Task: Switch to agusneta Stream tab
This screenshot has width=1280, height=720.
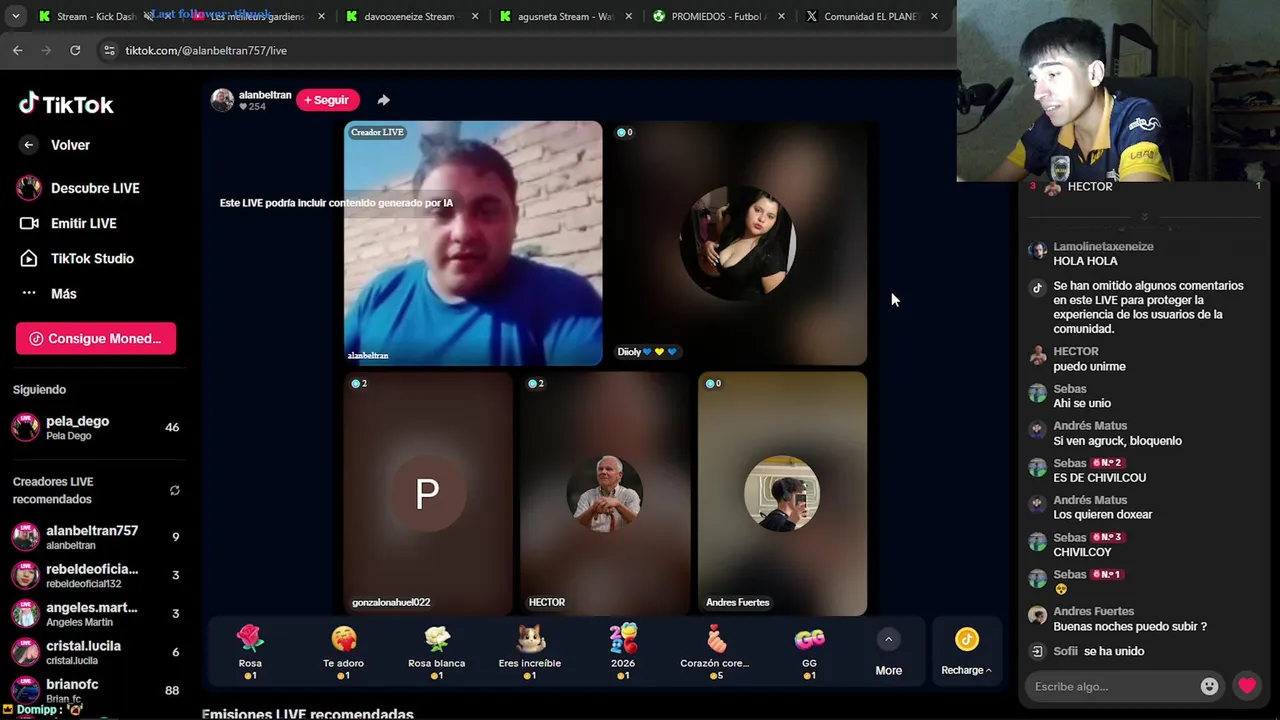Action: [564, 16]
